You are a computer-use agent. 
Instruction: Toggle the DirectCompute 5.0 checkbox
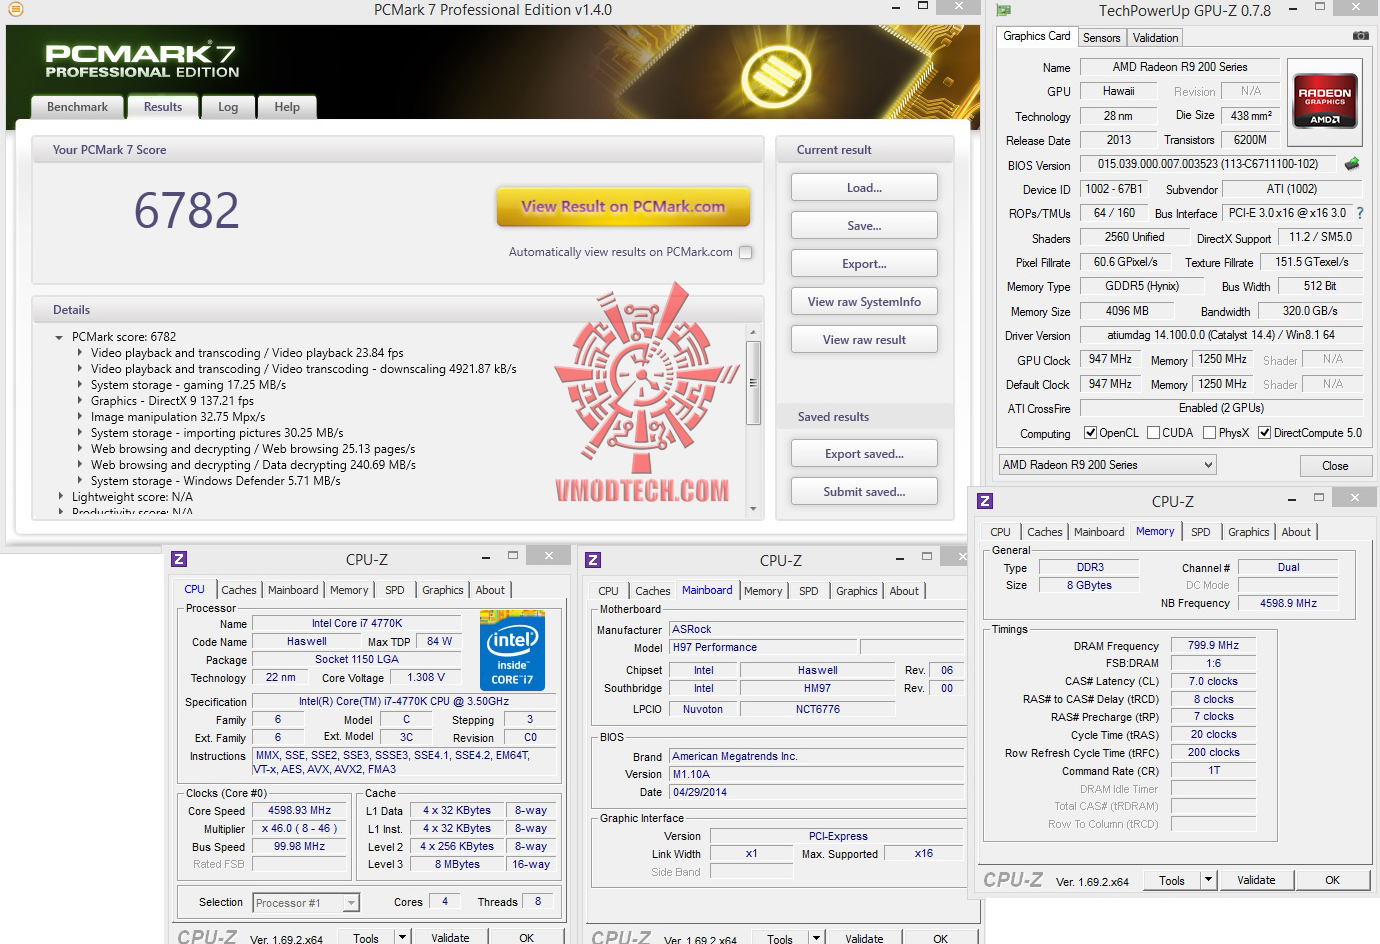point(1264,433)
